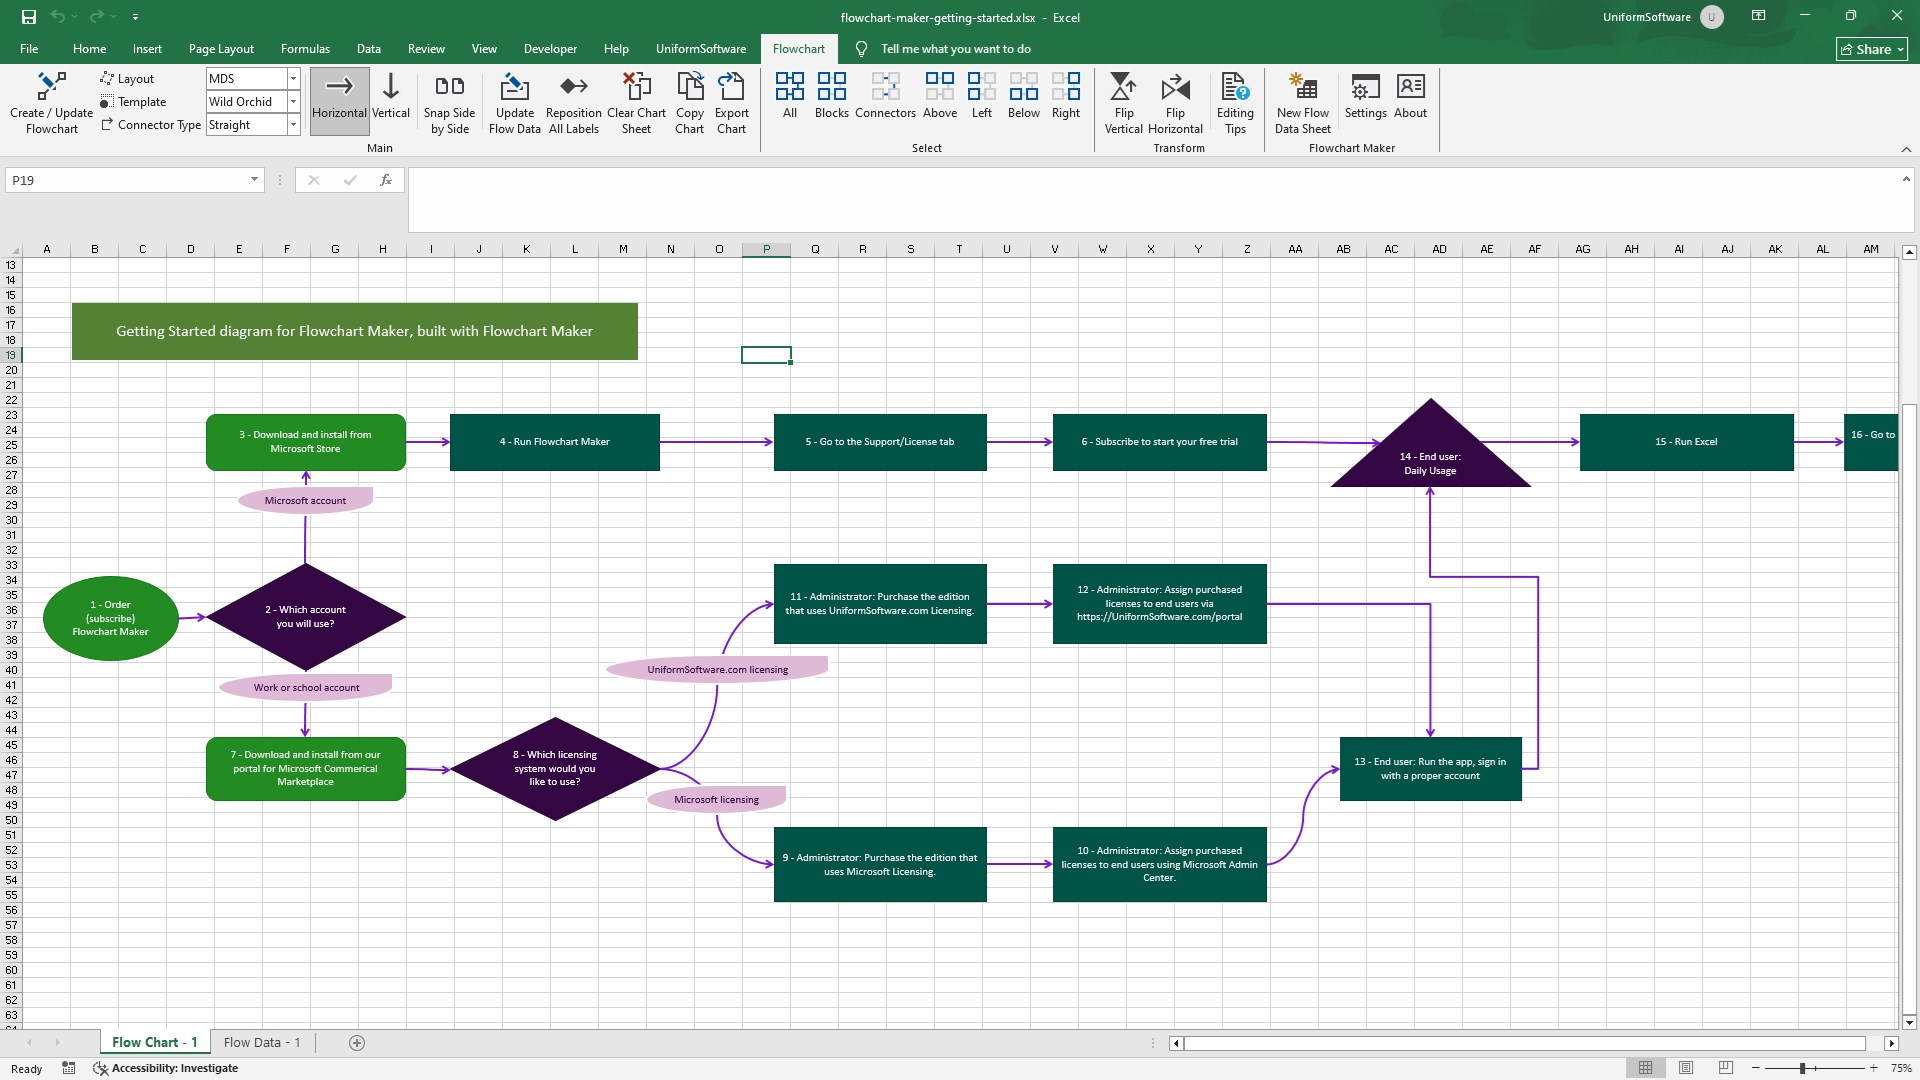Click the UniformSoftware account button
Image resolution: width=1920 pixels, height=1080 pixels.
(1662, 17)
